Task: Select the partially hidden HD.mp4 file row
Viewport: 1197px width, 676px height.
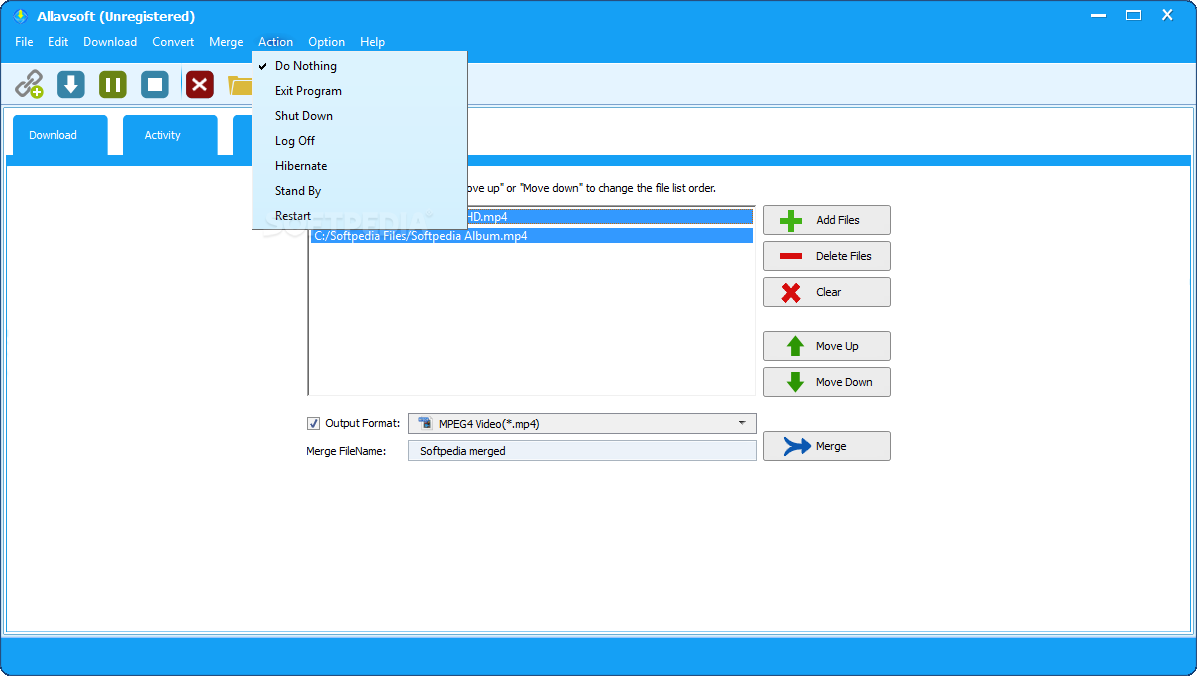Action: click(610, 217)
